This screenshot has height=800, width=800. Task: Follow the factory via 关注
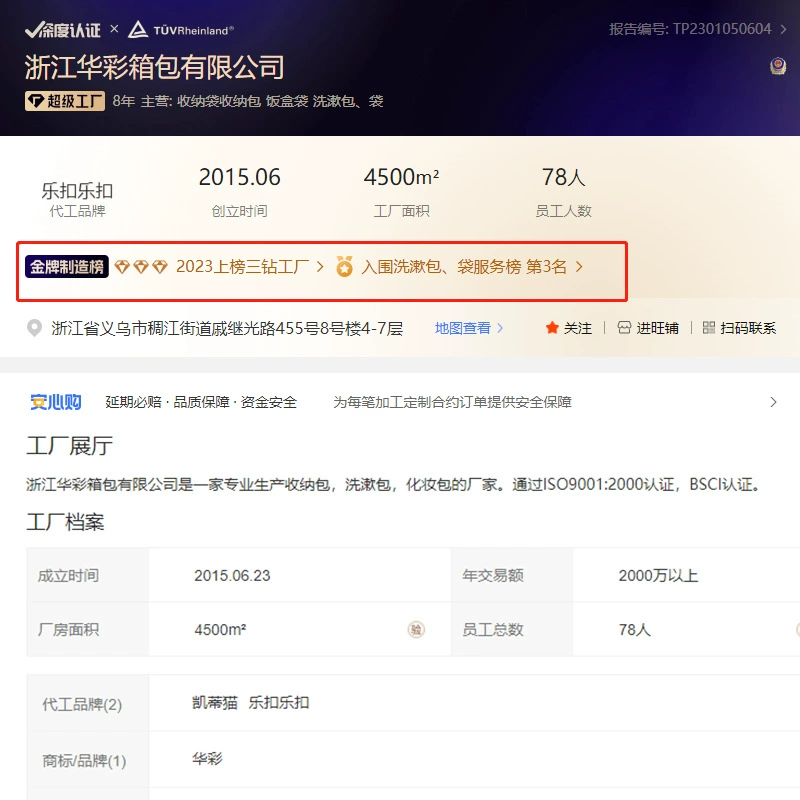click(578, 328)
